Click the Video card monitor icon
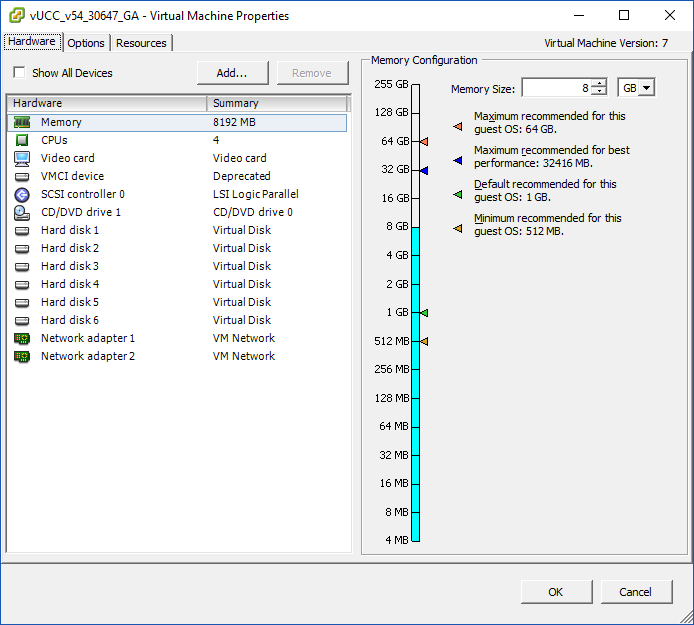Screen dimensions: 694x625 [22, 158]
